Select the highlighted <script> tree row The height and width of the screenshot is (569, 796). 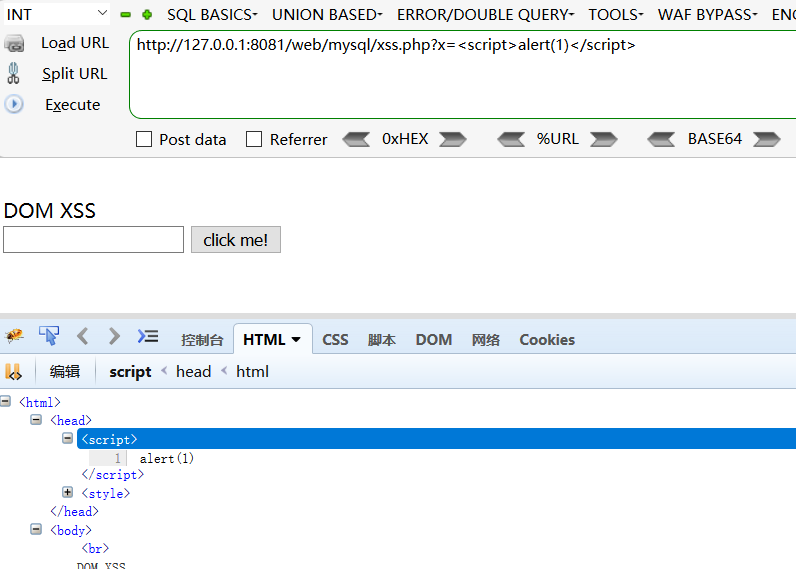pyautogui.click(x=437, y=439)
